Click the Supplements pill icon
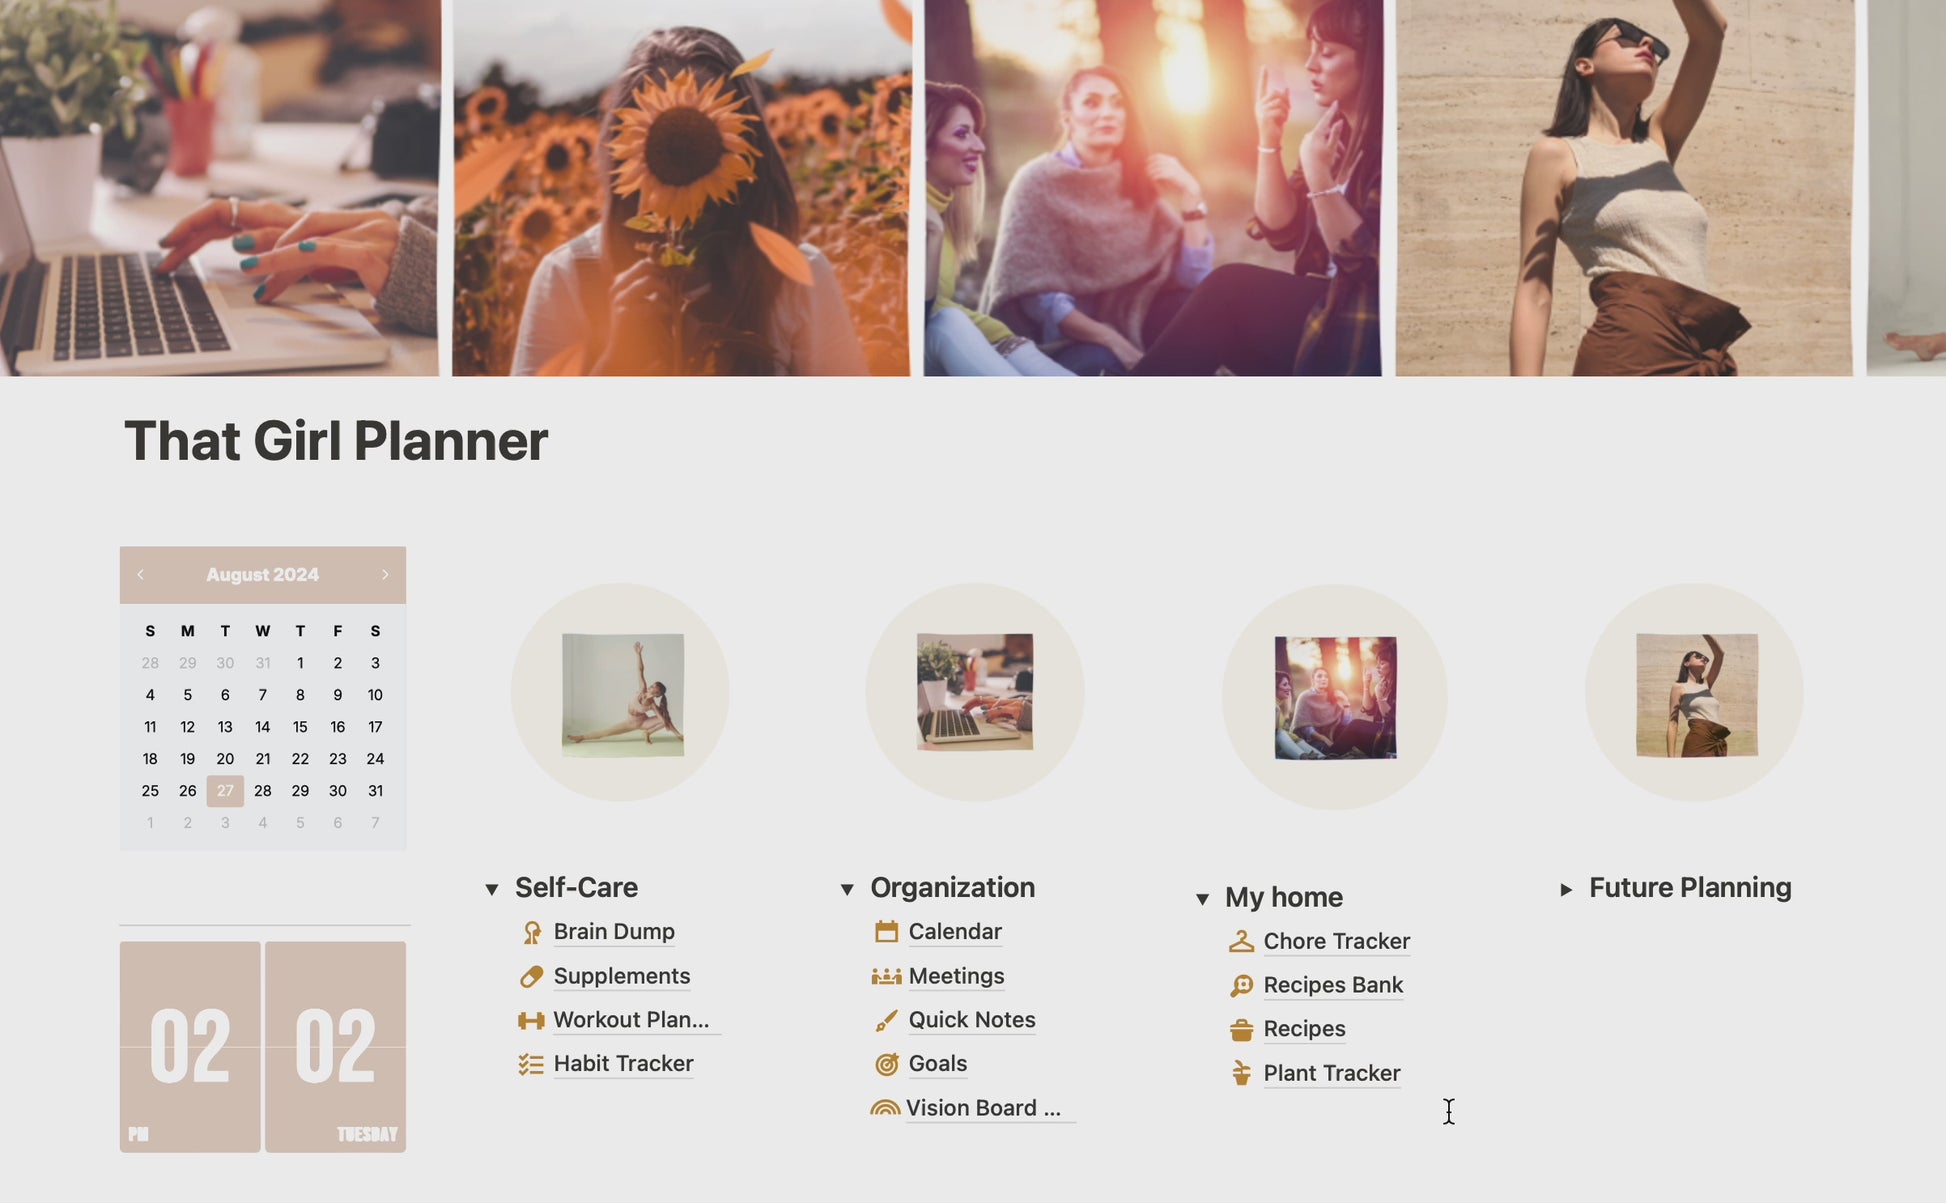1946x1203 pixels. [532, 977]
